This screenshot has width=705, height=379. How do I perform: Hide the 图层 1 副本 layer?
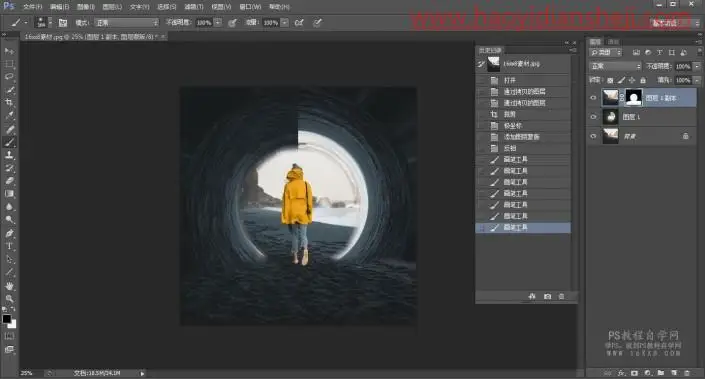coord(593,98)
